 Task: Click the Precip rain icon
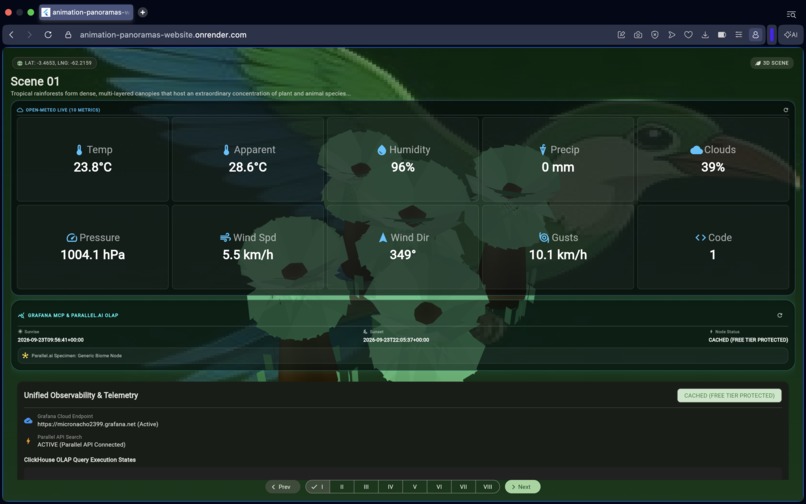(x=543, y=150)
